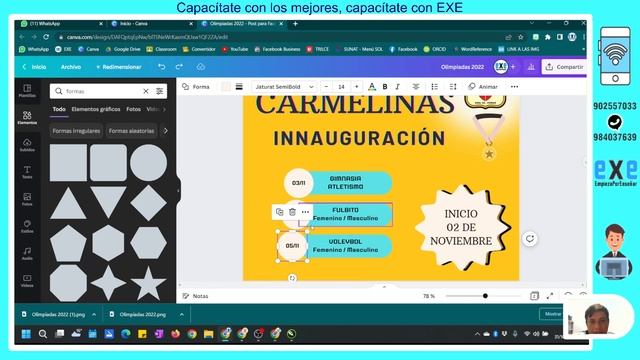Undo the last action in Canva

click(162, 67)
